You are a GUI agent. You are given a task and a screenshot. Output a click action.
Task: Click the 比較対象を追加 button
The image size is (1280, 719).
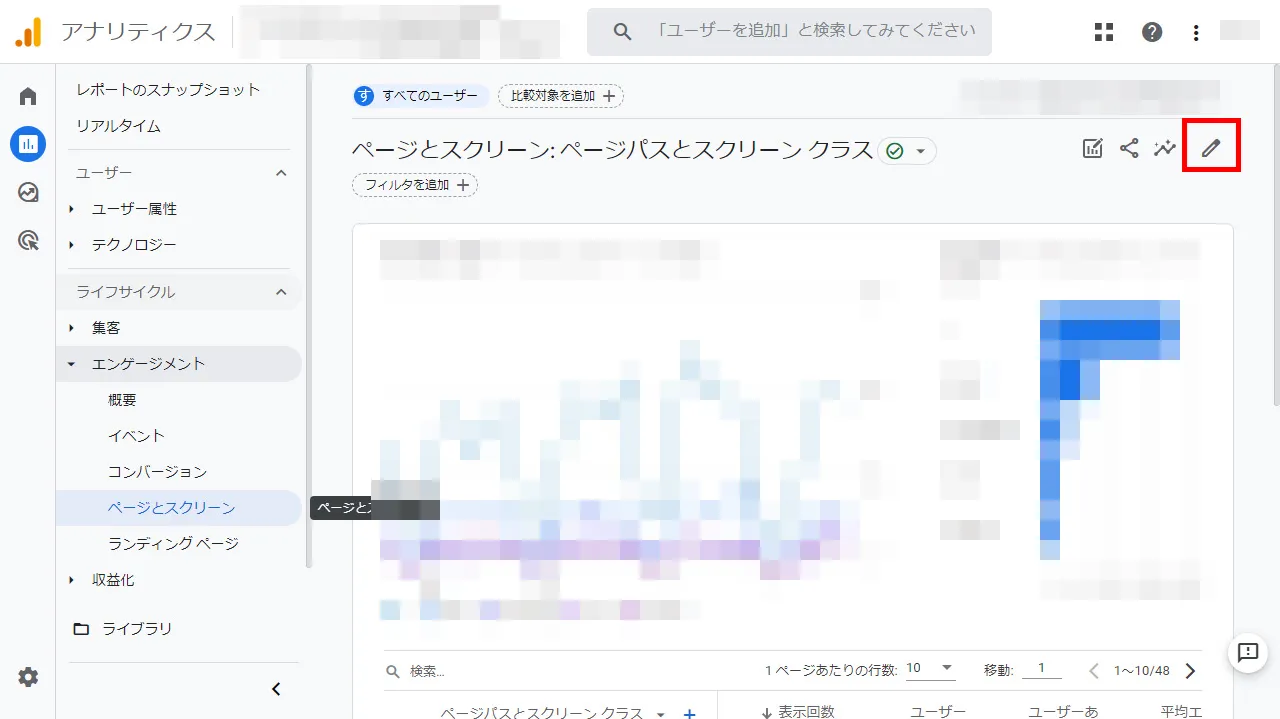coord(560,95)
